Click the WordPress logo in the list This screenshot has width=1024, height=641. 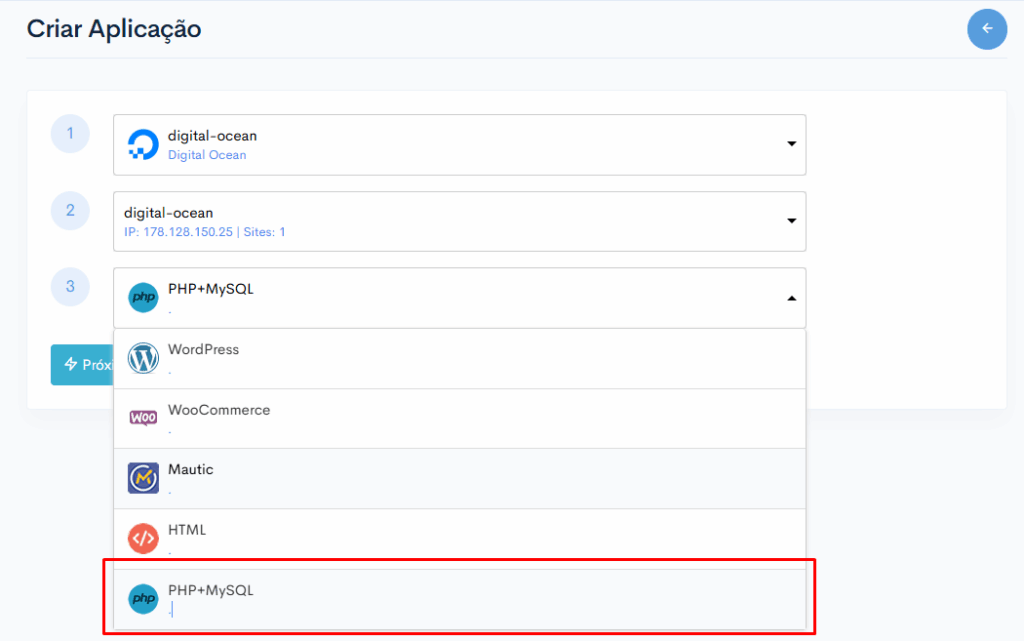pyautogui.click(x=143, y=358)
